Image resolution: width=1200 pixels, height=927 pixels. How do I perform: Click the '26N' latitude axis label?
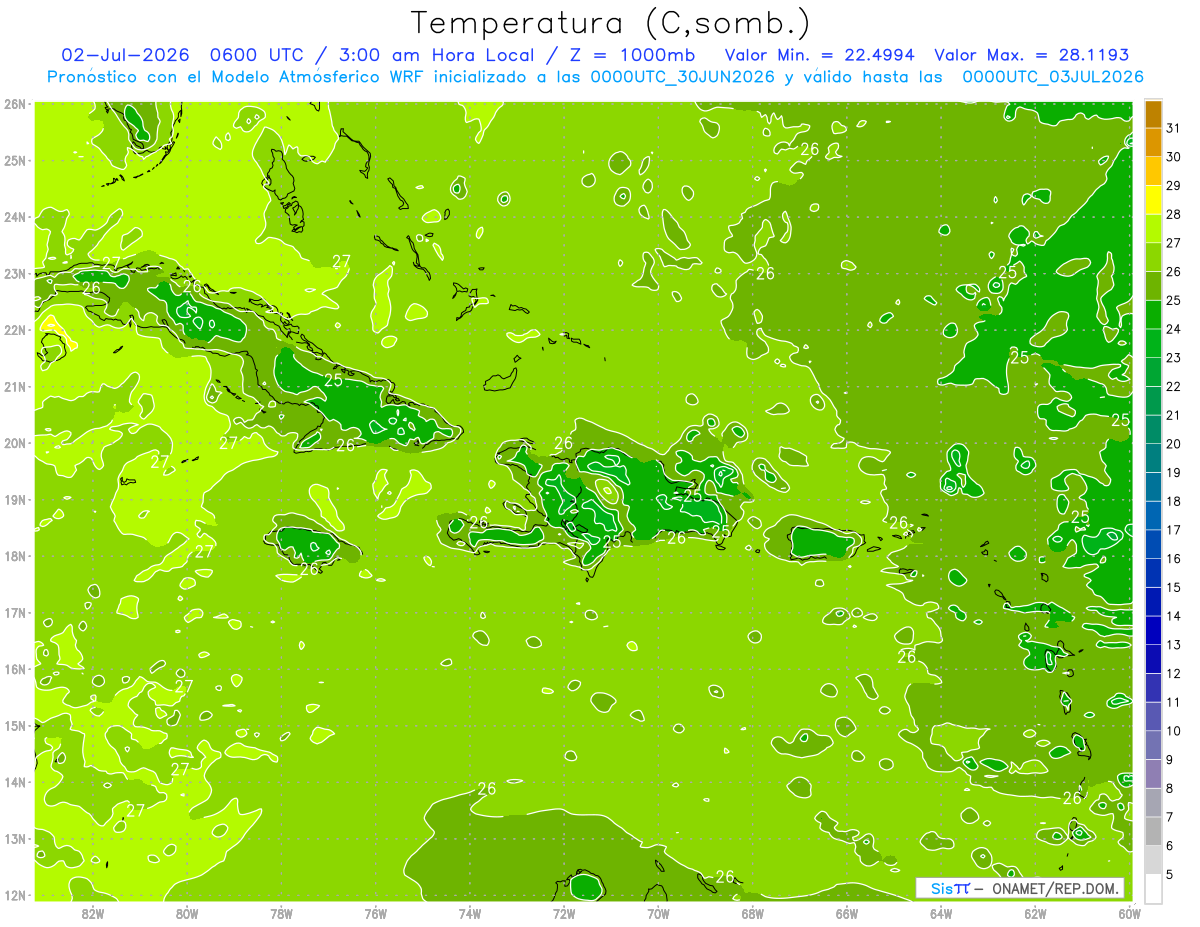14,104
